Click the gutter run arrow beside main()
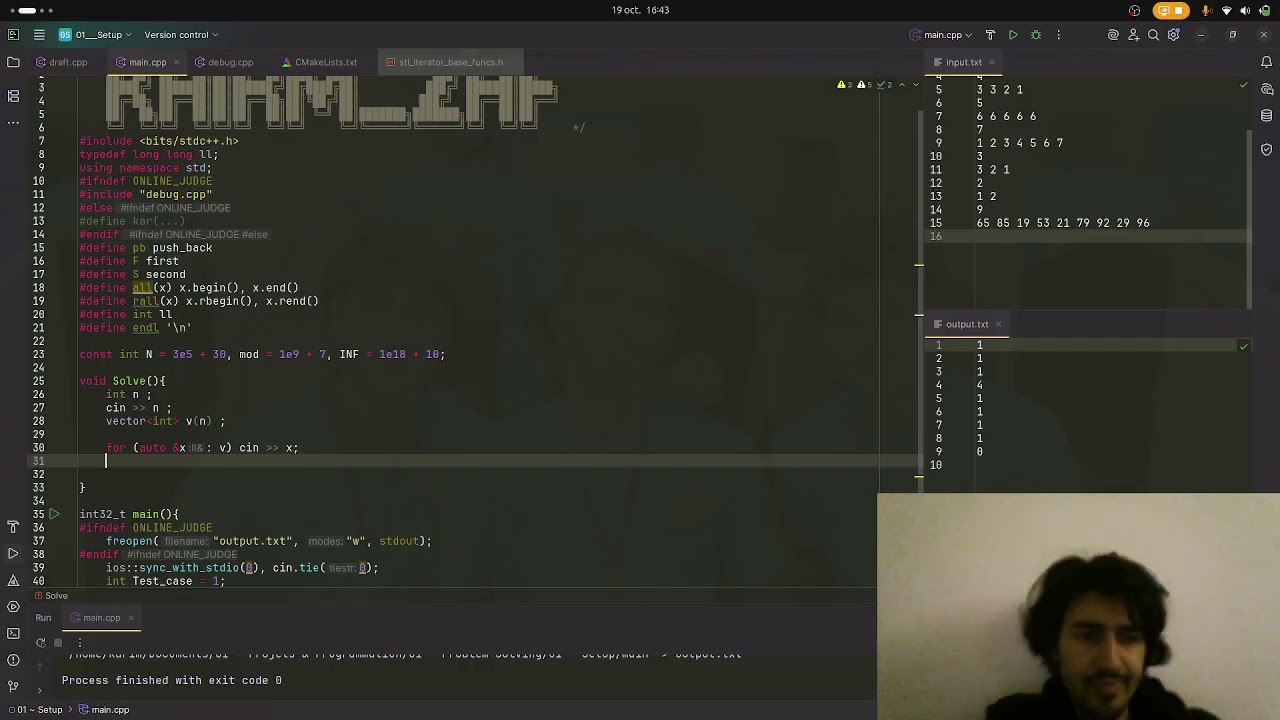The width and height of the screenshot is (1280, 720). click(x=54, y=514)
